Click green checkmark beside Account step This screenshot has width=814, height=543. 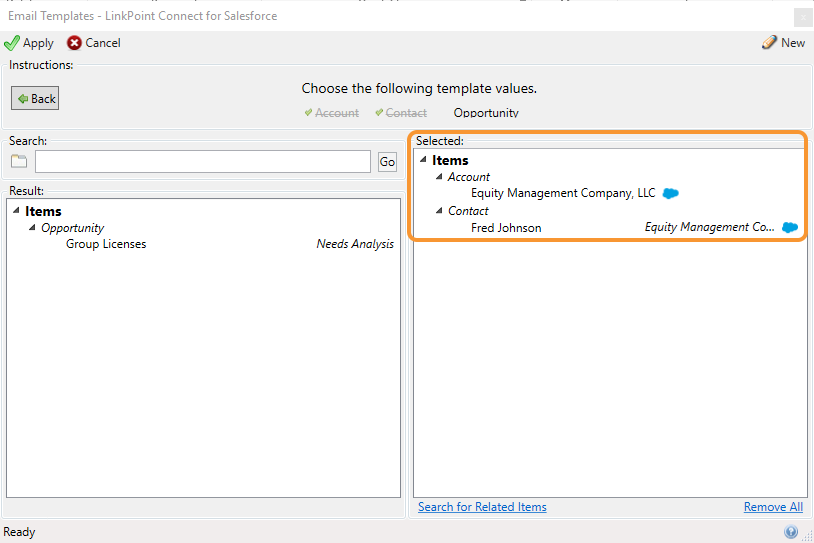308,112
